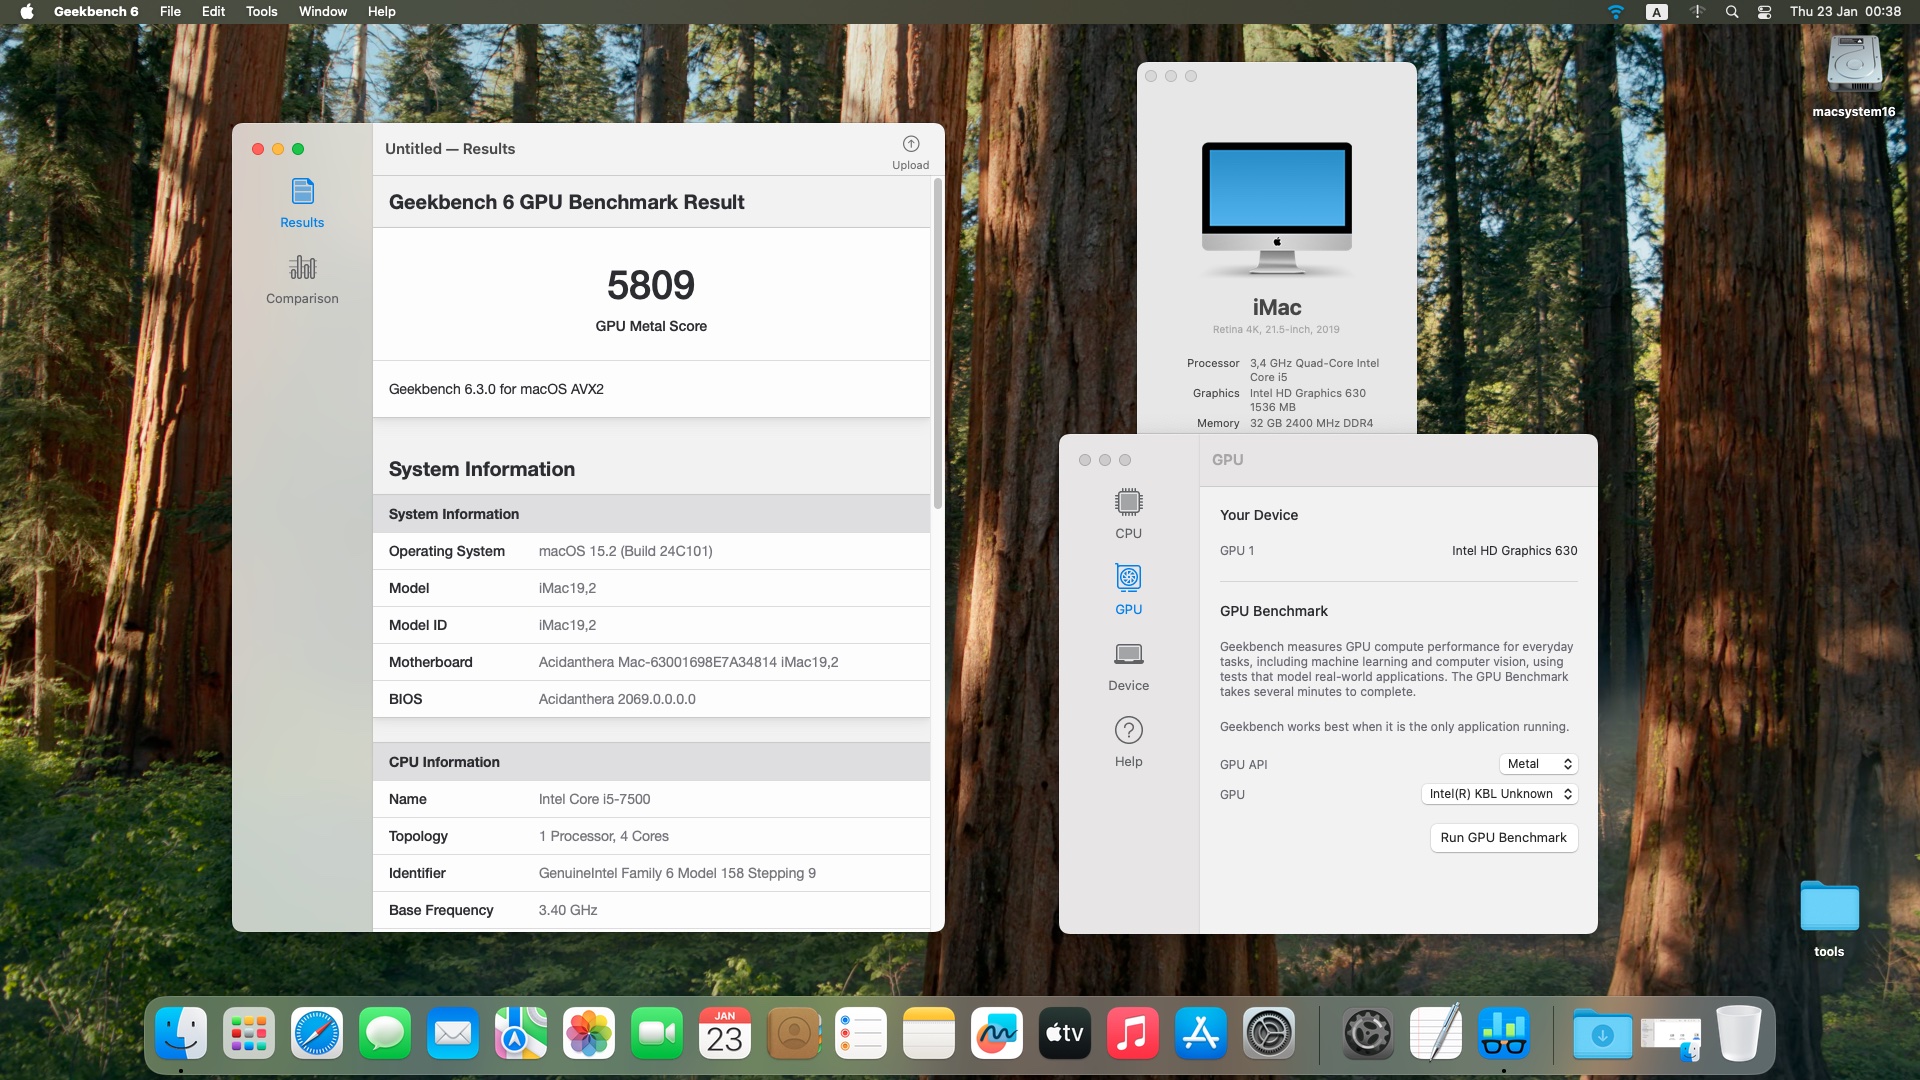Launch Freeform from the Dock
Screen dimensions: 1920x1080
click(996, 1033)
